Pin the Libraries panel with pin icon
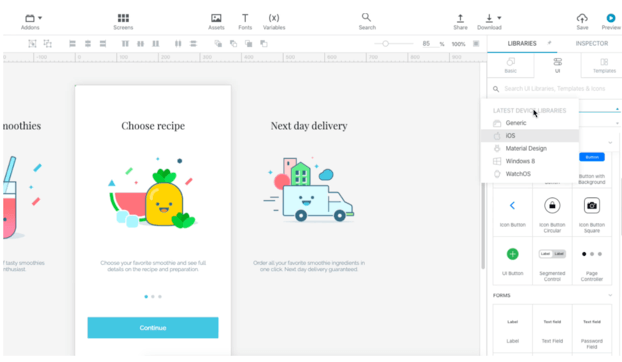 [x=549, y=43]
